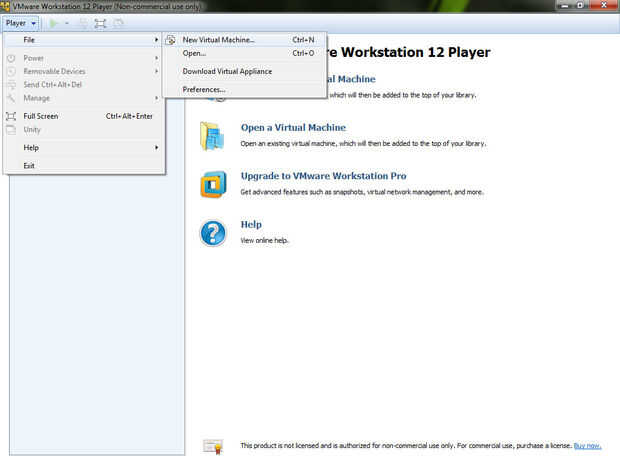This screenshot has width=620, height=465.
Task: Click Upgrade to VMware Workstation Pro link
Action: [323, 176]
